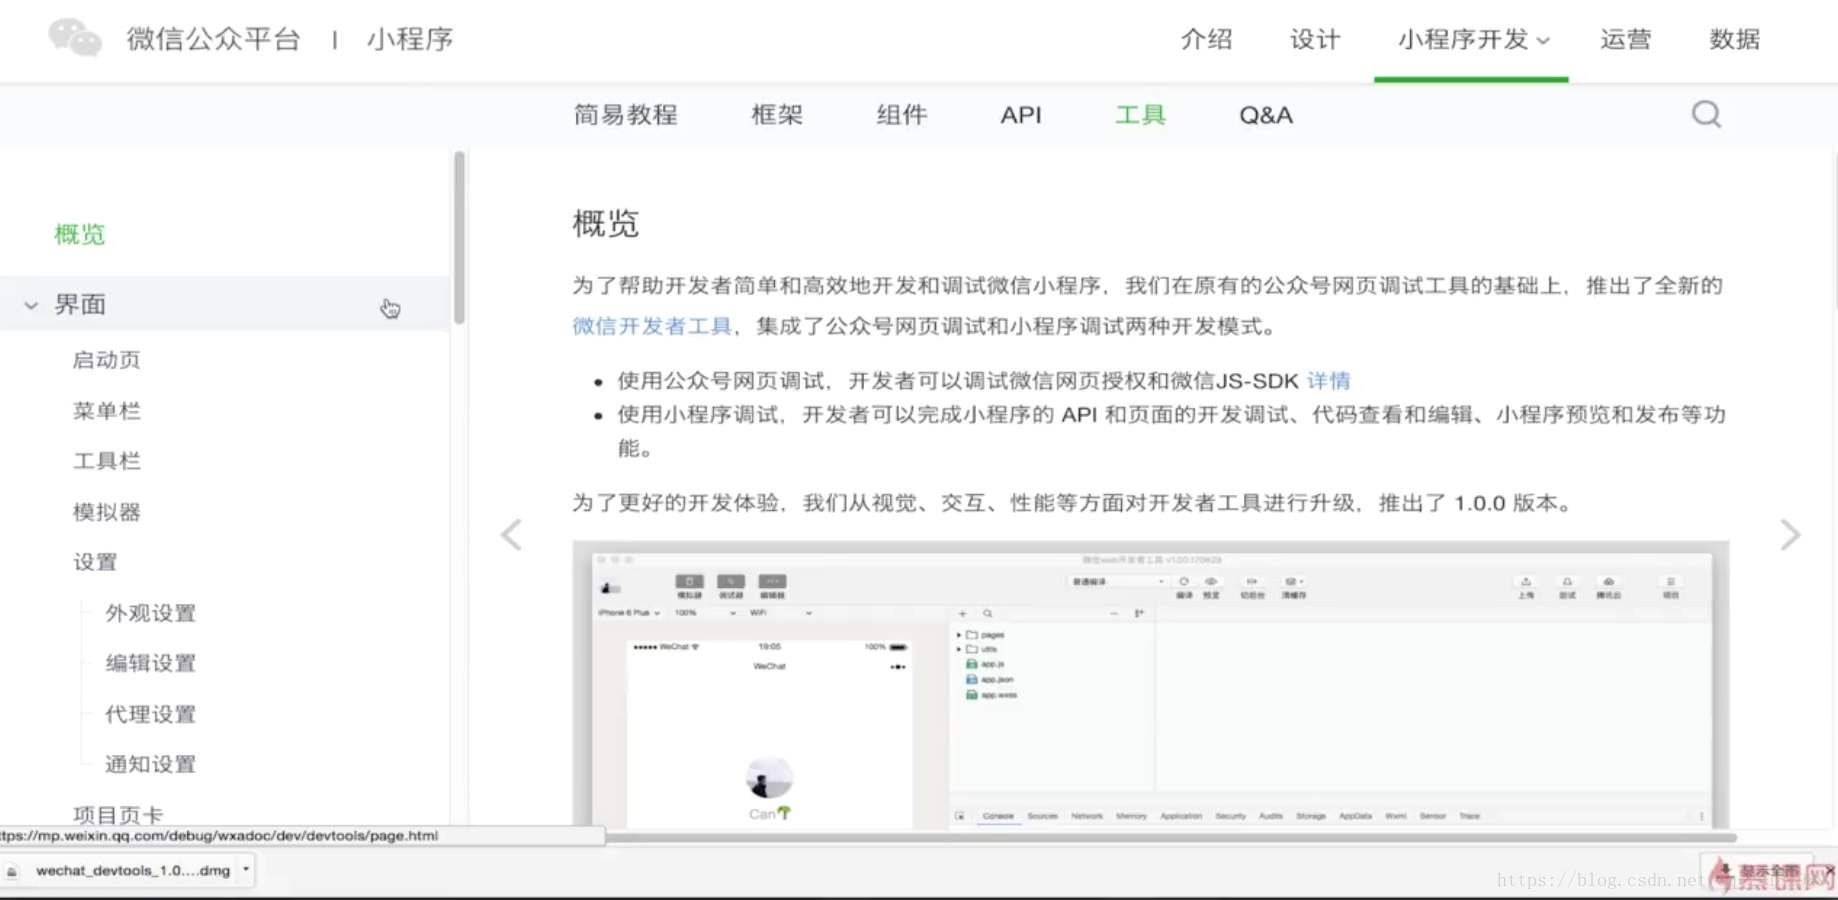Switch to the 框架 tab
Screen dimensions: 1838x900
777,115
